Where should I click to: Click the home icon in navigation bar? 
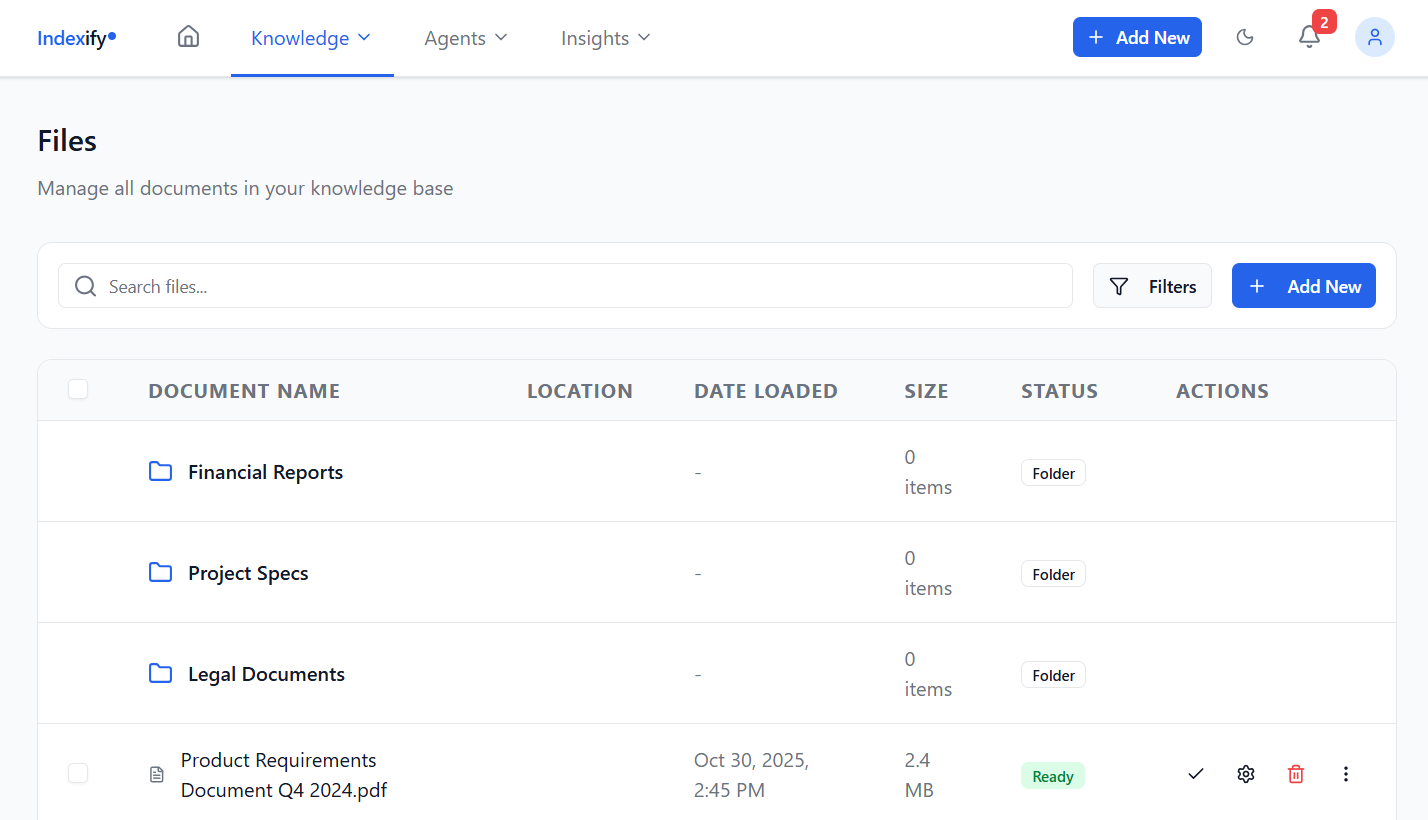(188, 36)
